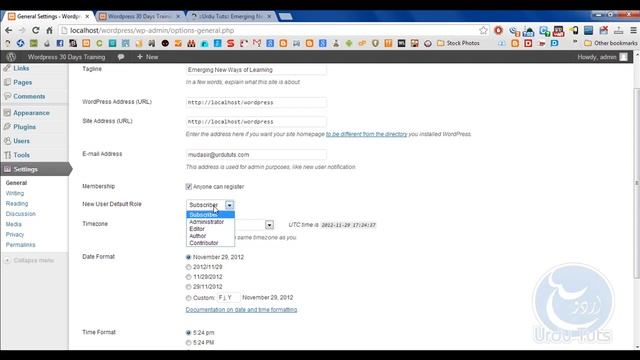Viewport: 640px width, 360px height.
Task: Open the Comments sidebar menu icon
Action: tap(7, 96)
